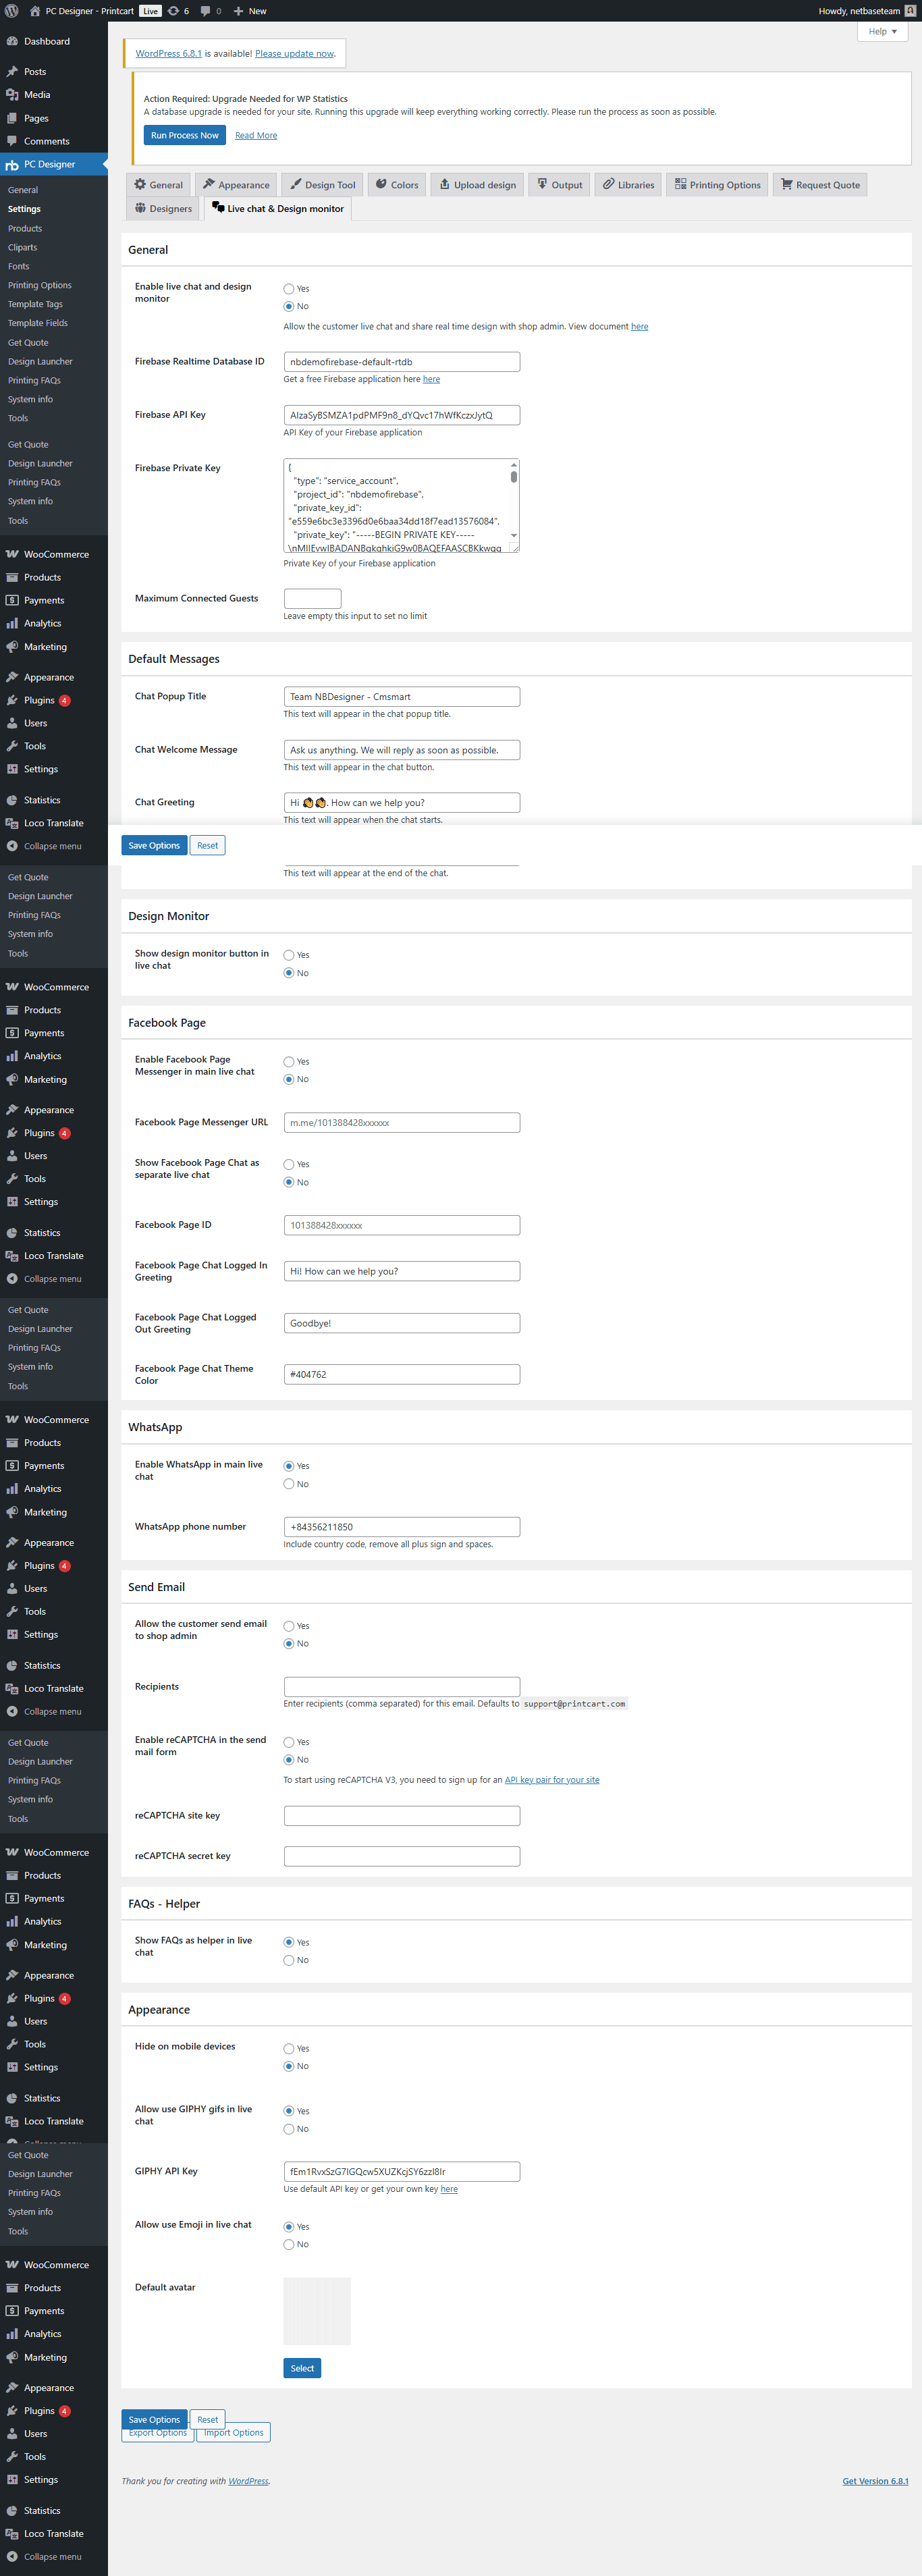Select Yes for Enable Facebook Page Messenger

289,1062
